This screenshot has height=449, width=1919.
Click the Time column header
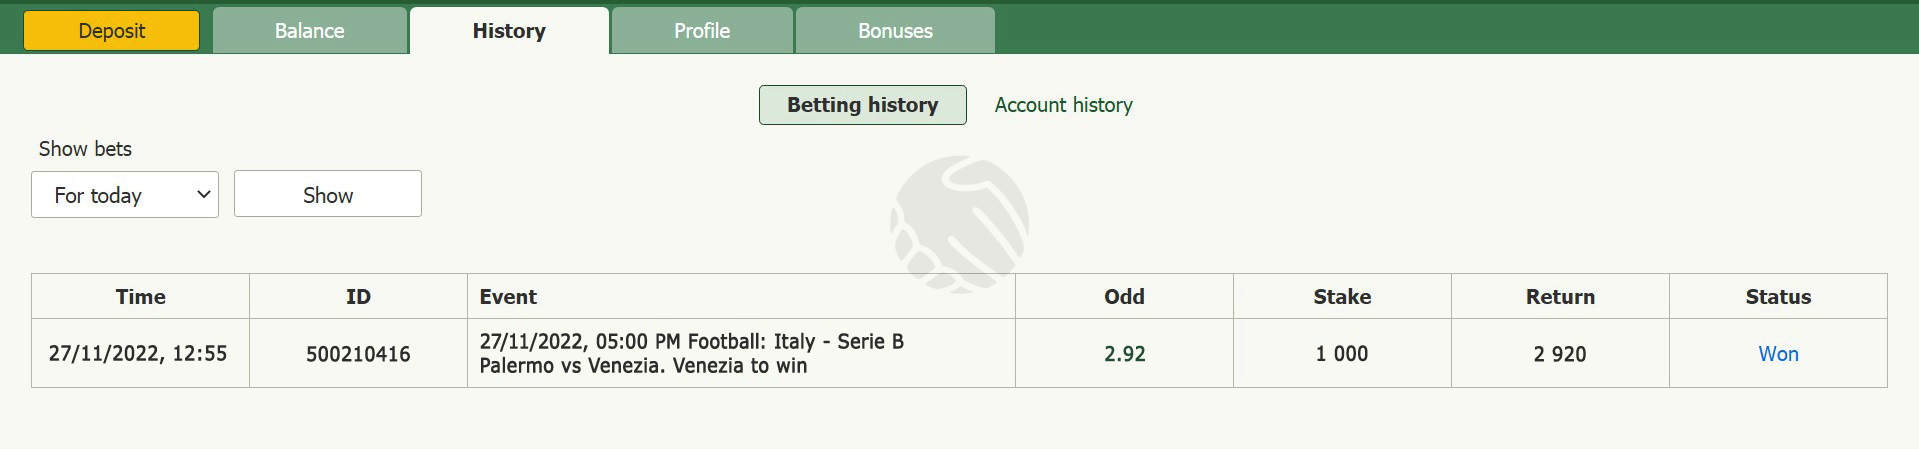(141, 297)
